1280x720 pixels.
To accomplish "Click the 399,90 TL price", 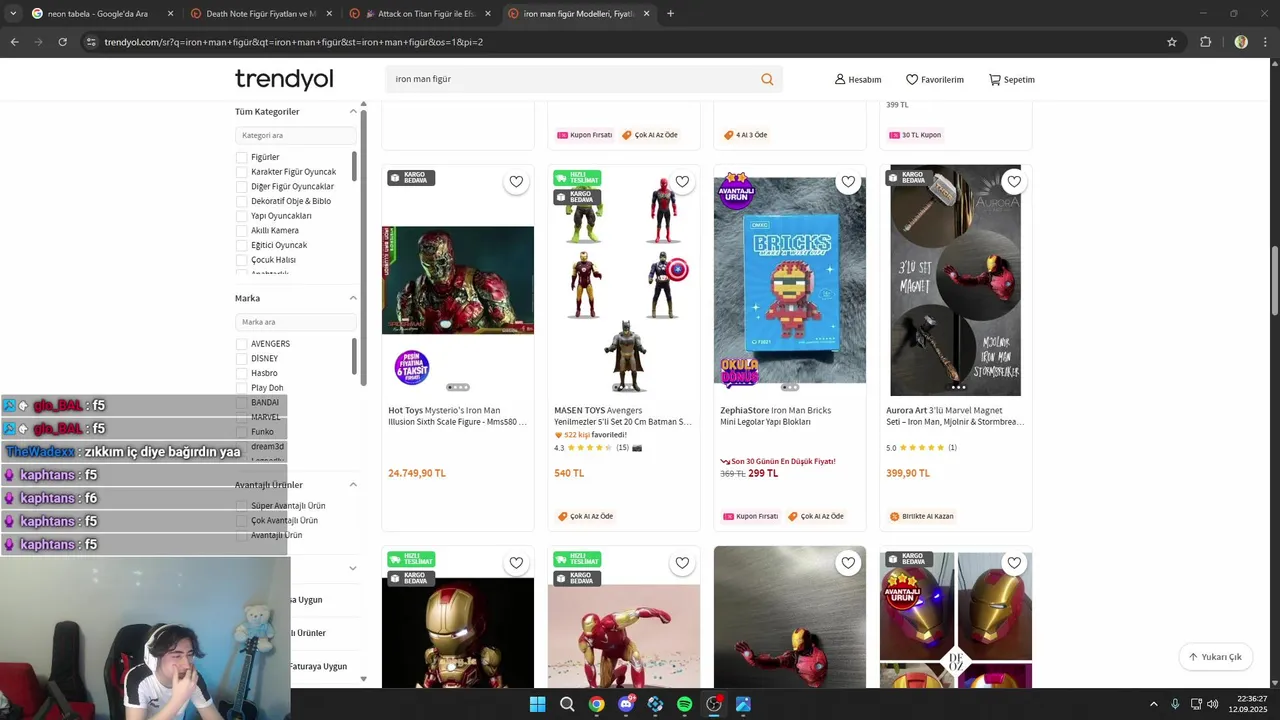I will click(x=908, y=473).
